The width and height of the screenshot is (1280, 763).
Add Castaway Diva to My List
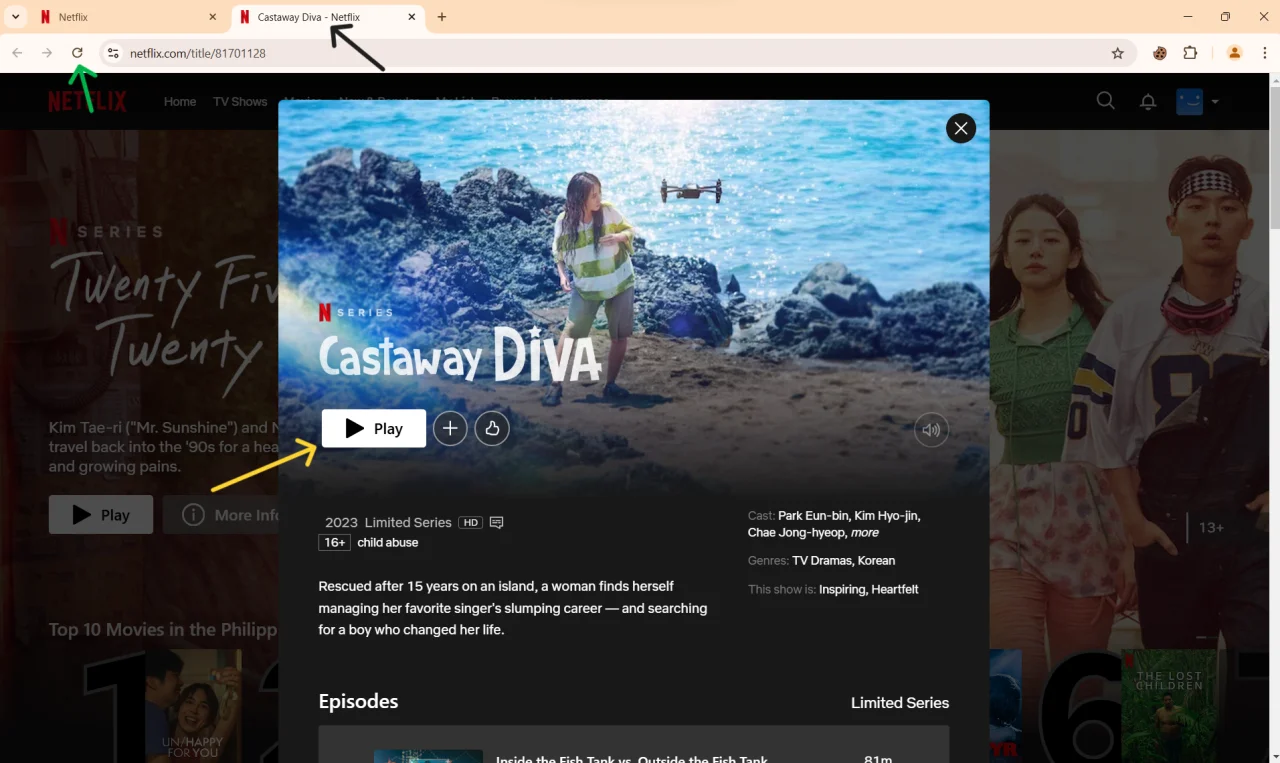pos(450,429)
